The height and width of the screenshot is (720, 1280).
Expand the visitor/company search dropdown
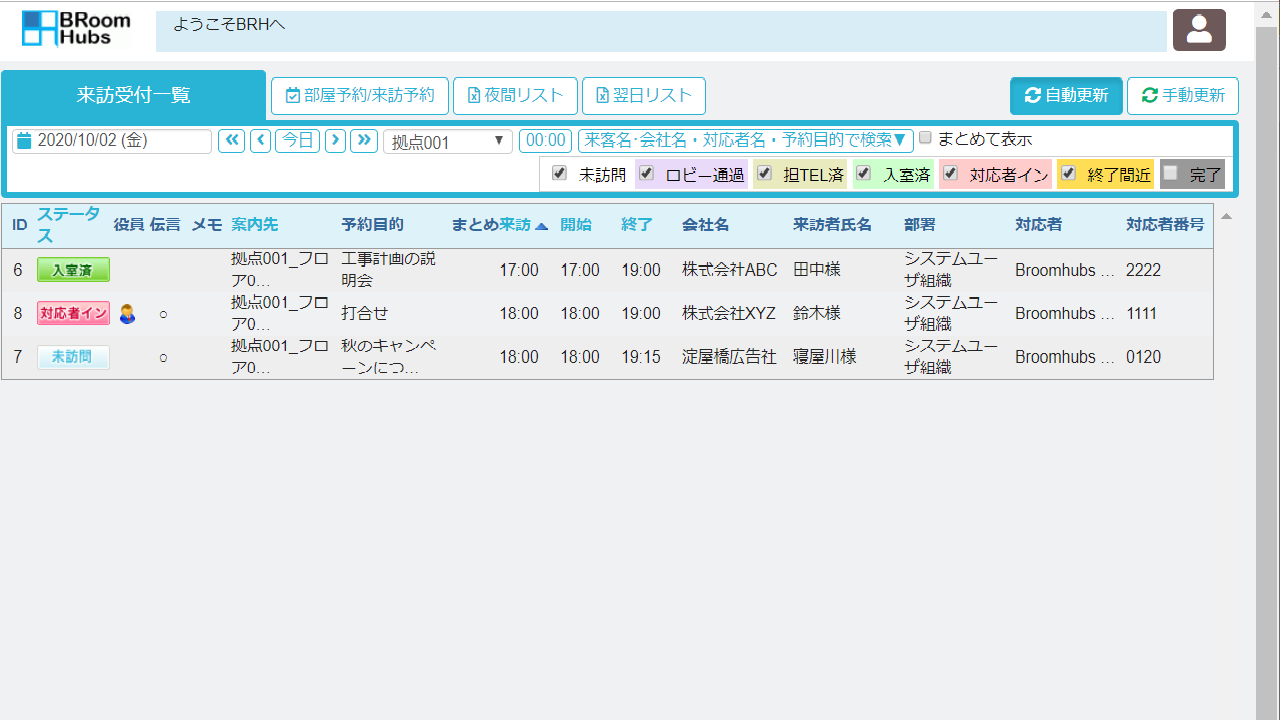point(745,140)
